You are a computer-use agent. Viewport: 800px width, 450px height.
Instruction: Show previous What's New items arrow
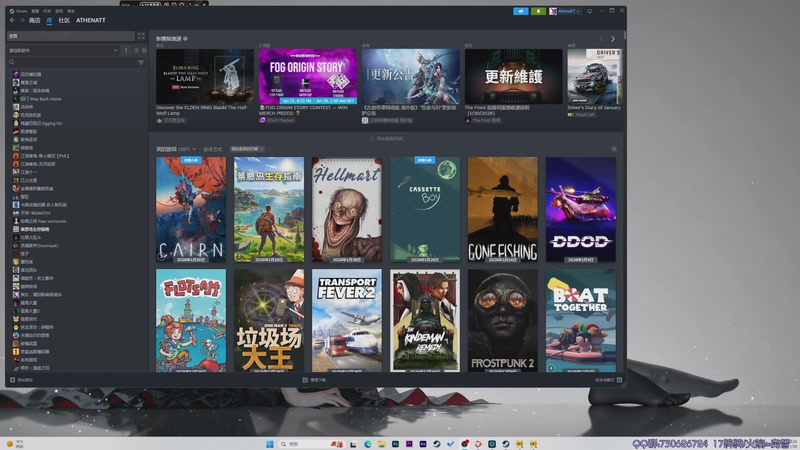(x=602, y=39)
